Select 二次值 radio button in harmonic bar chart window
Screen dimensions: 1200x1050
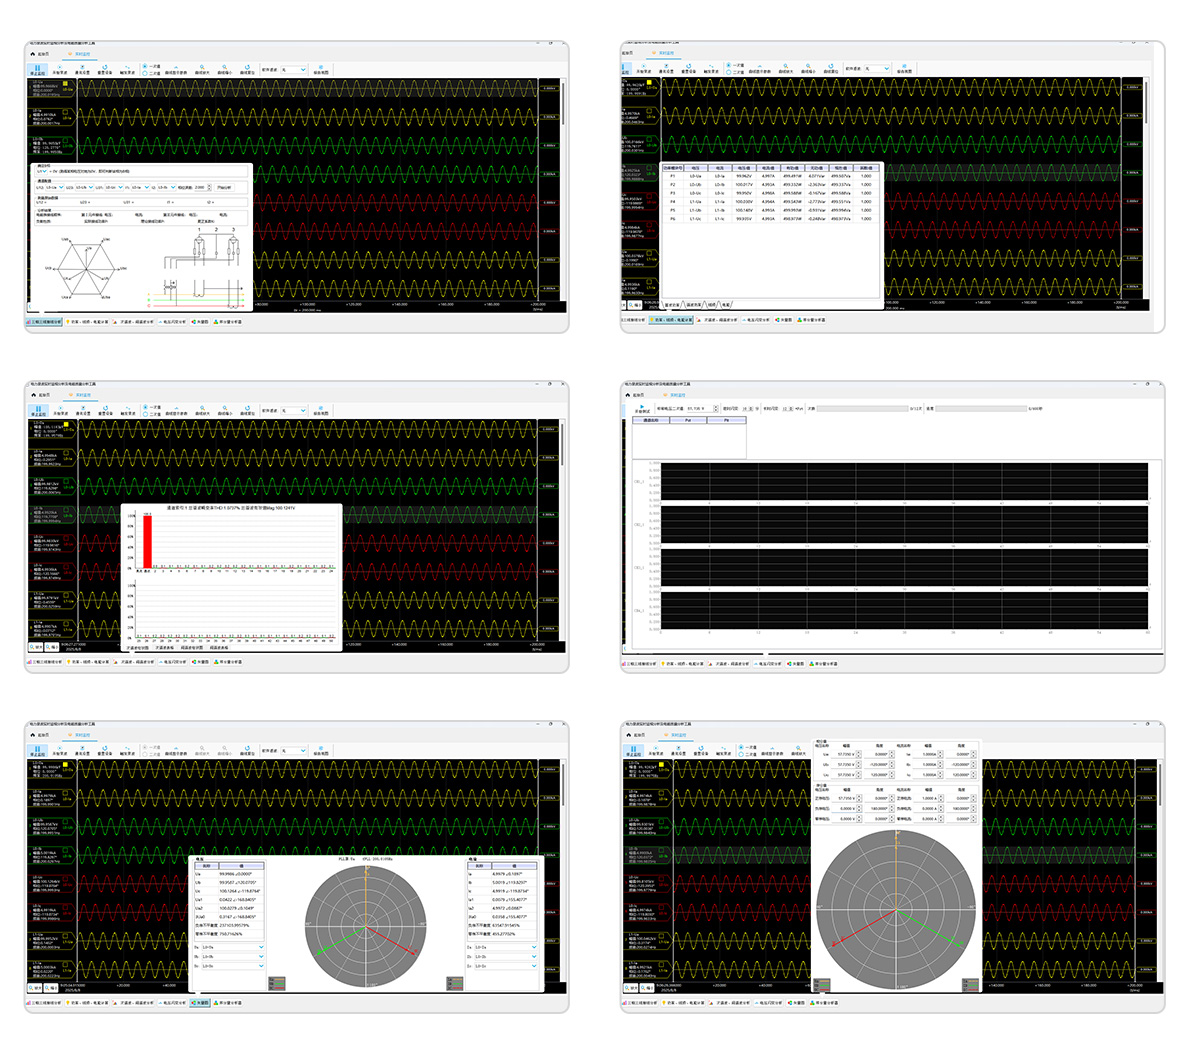pos(146,412)
